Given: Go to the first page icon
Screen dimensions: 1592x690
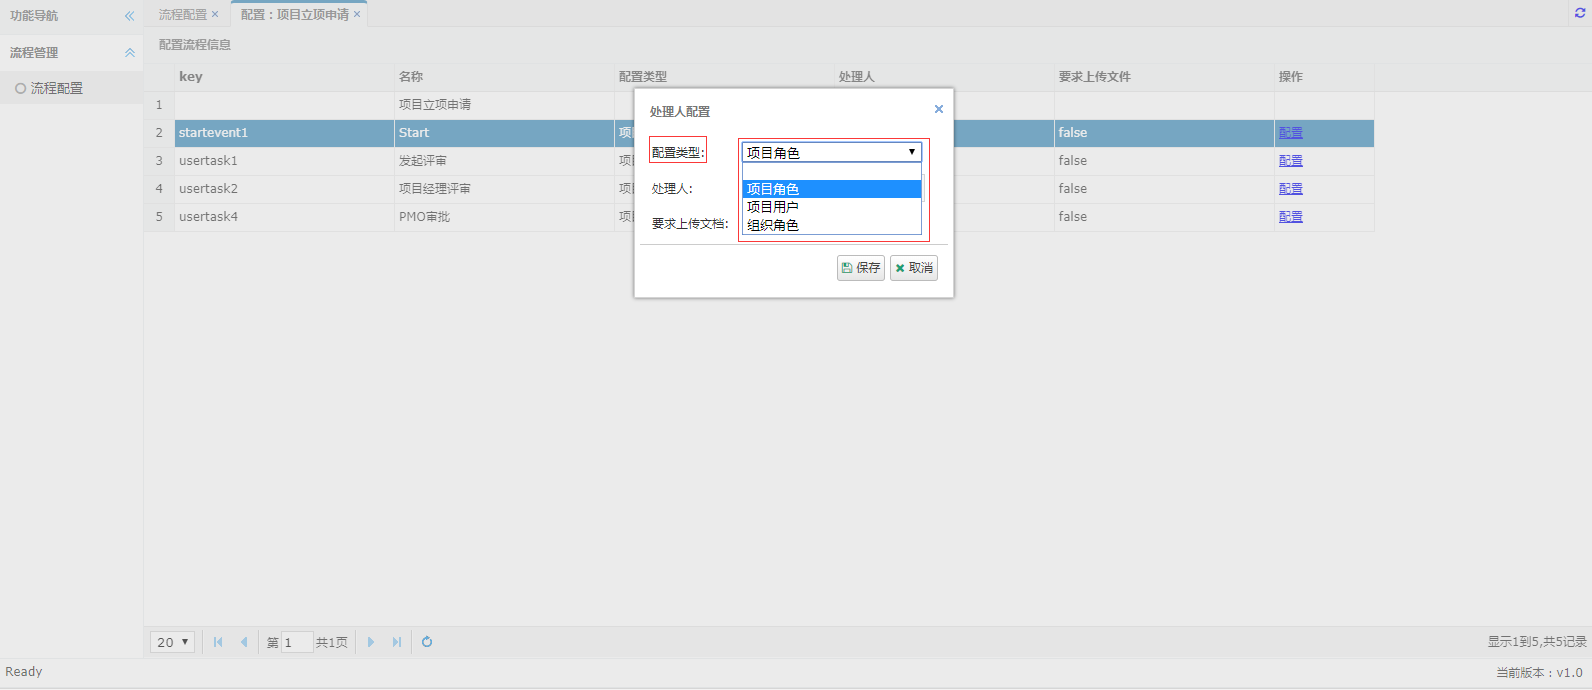Looking at the screenshot, I should coord(218,642).
